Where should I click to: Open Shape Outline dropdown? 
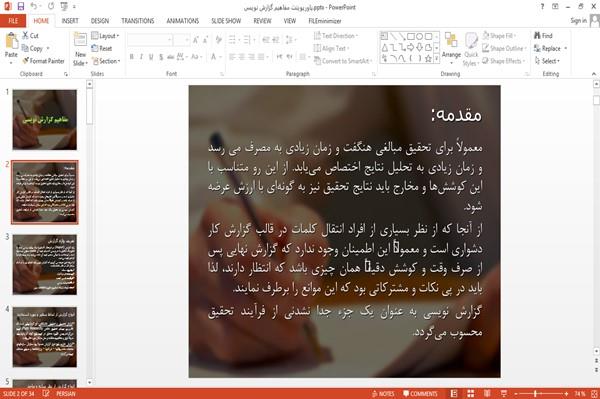coord(504,48)
